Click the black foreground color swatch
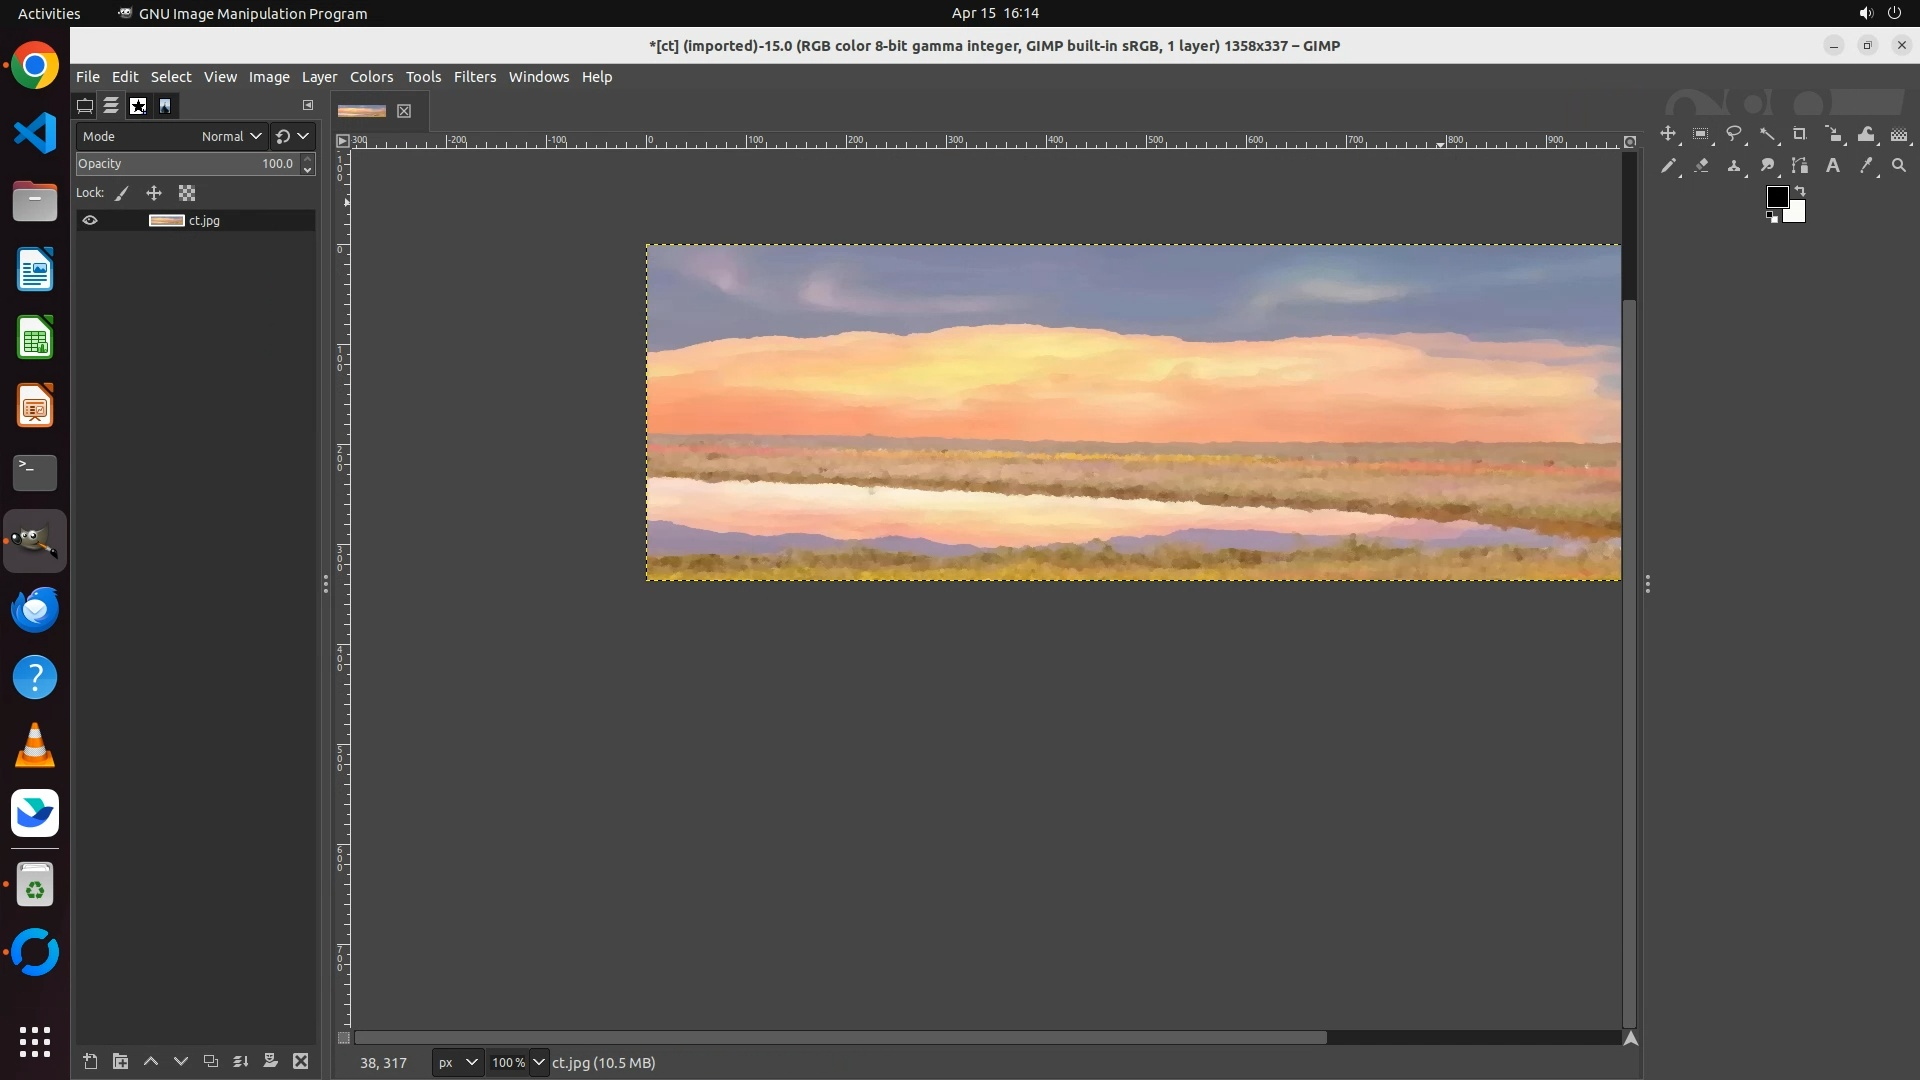 point(1777,197)
